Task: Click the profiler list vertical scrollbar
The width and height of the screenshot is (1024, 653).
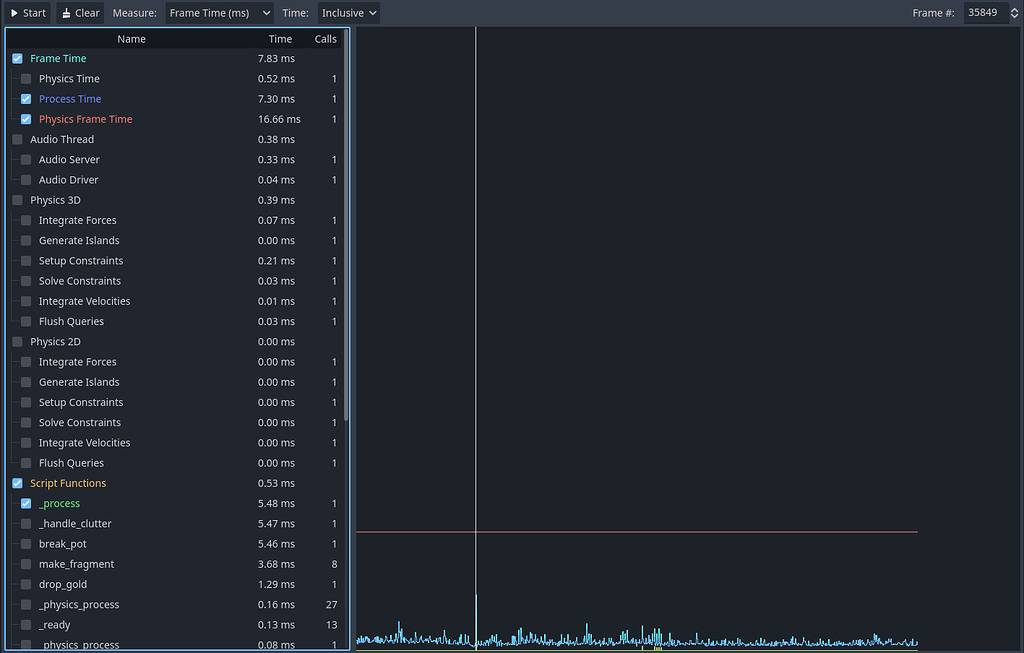Action: coord(346,225)
